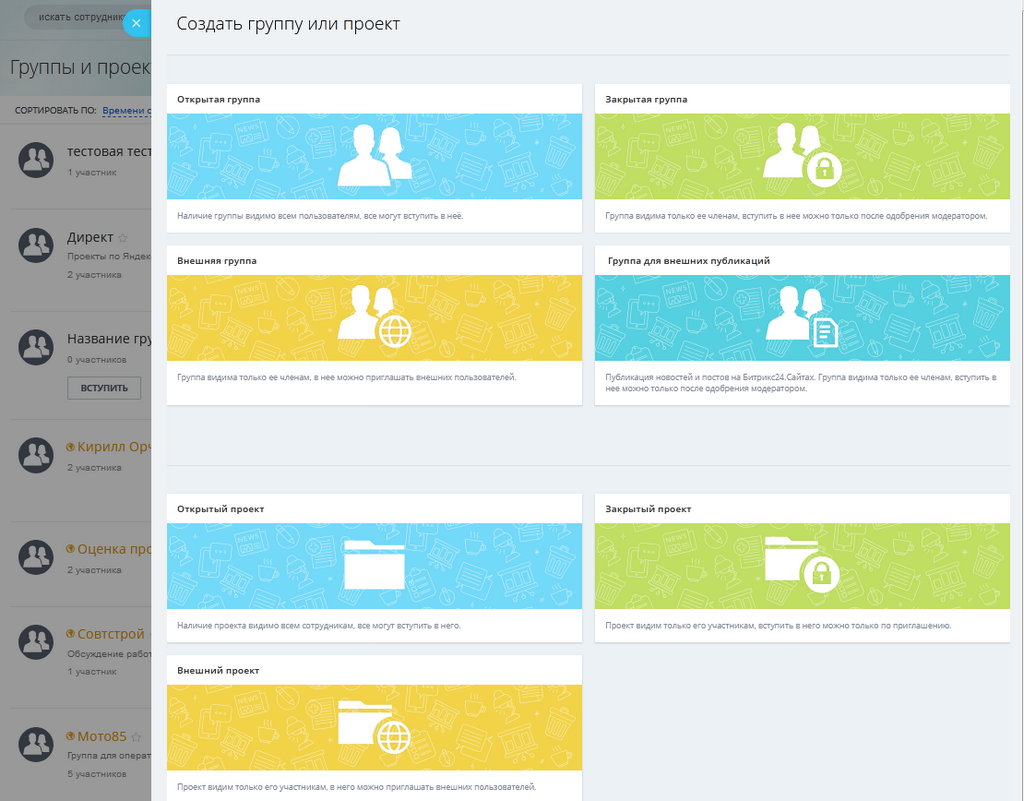Viewport: 1024px width, 801px height.
Task: Click the Группа для внешних публикаций title
Action: (689, 260)
